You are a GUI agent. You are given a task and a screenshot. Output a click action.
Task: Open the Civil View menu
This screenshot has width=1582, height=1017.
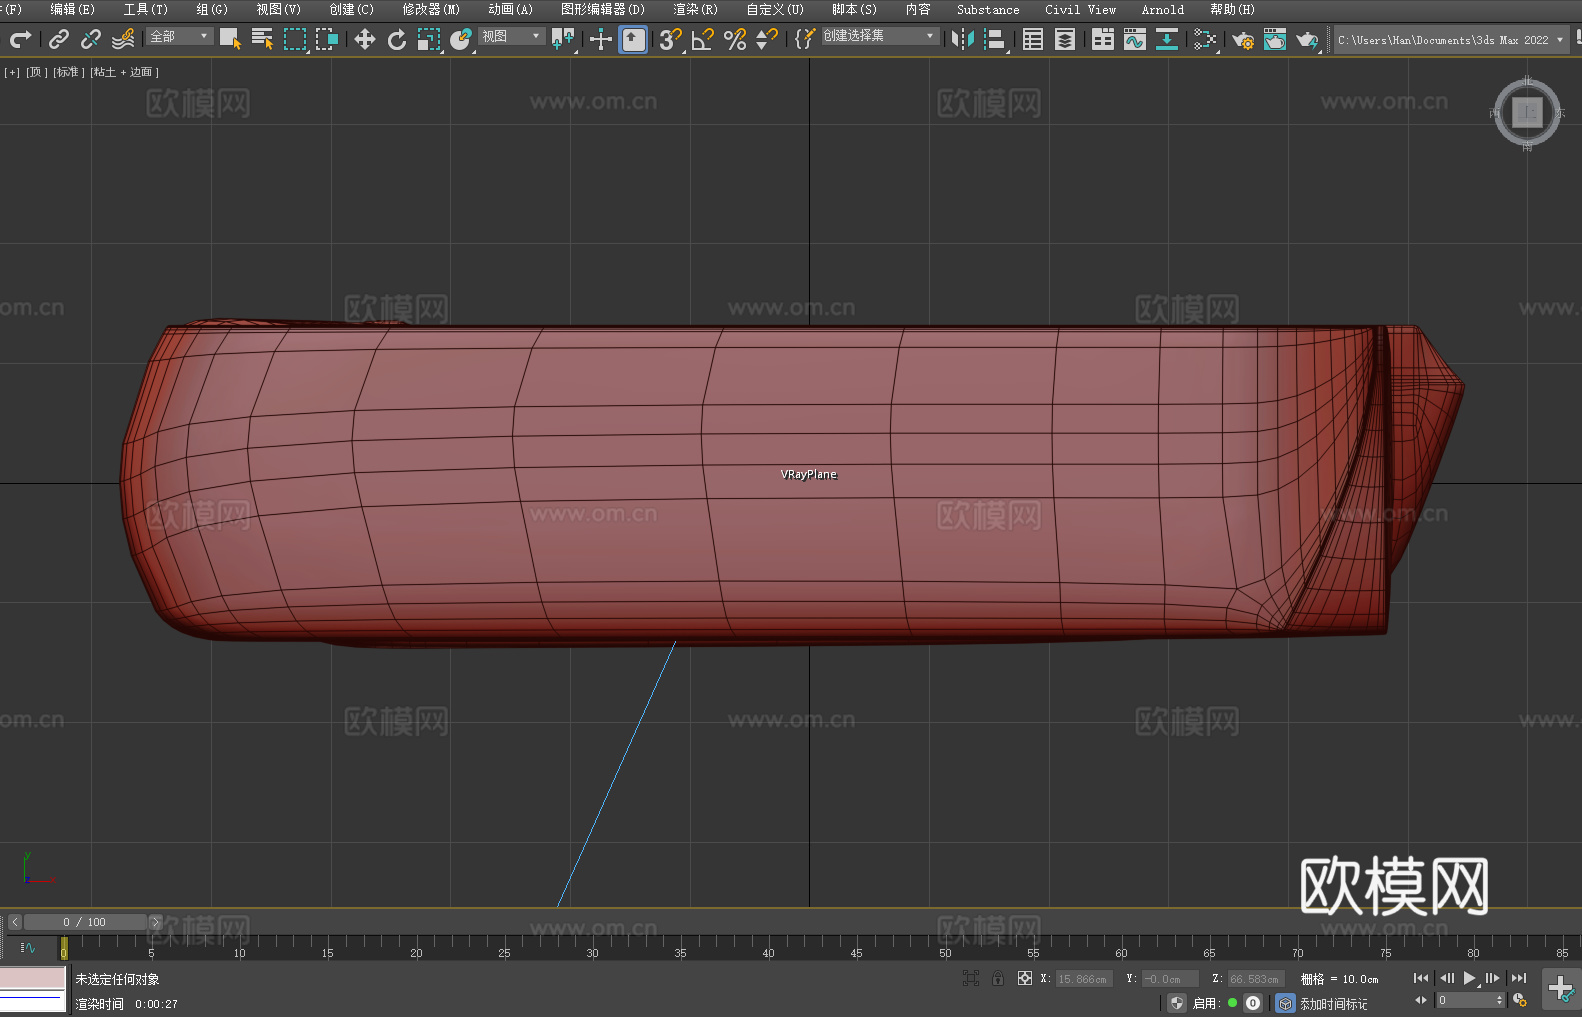click(1080, 9)
